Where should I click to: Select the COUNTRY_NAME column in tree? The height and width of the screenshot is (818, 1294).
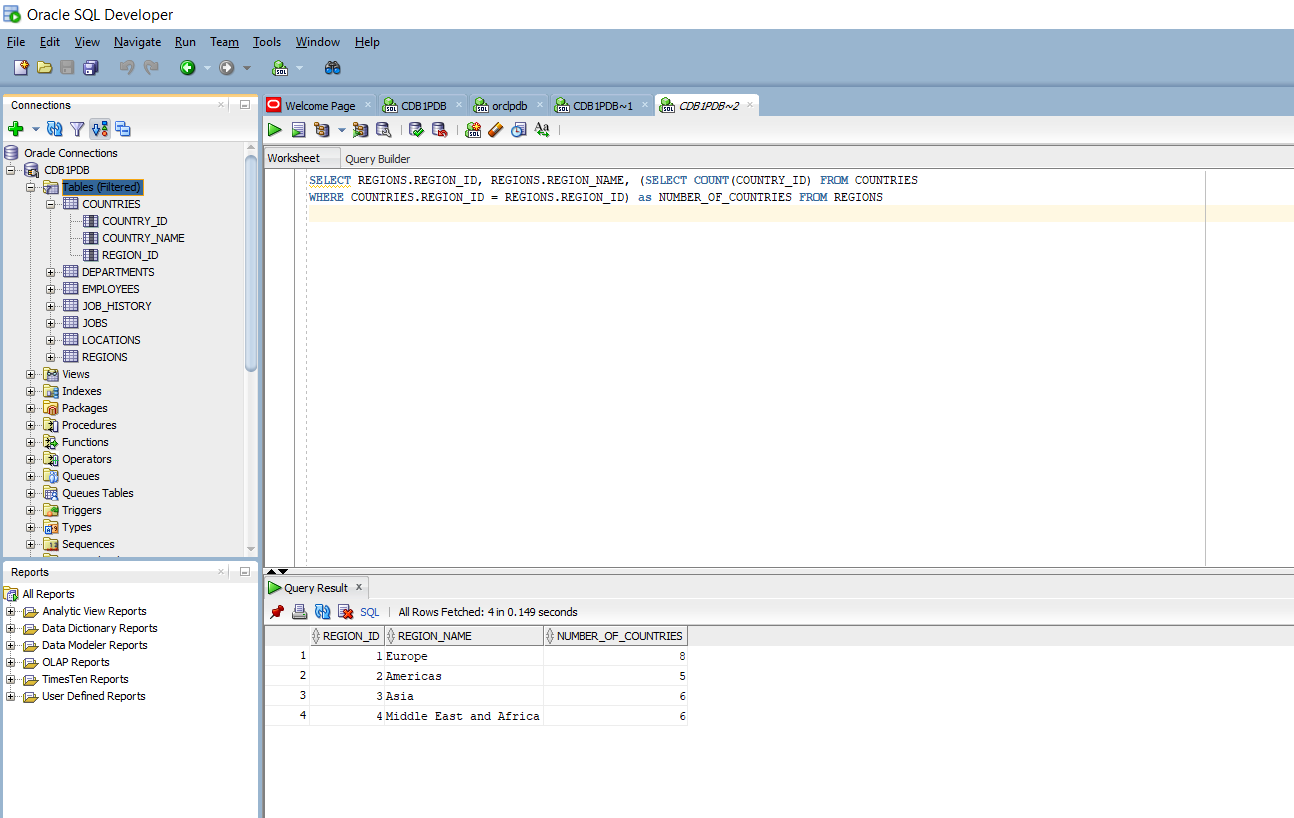pos(143,238)
